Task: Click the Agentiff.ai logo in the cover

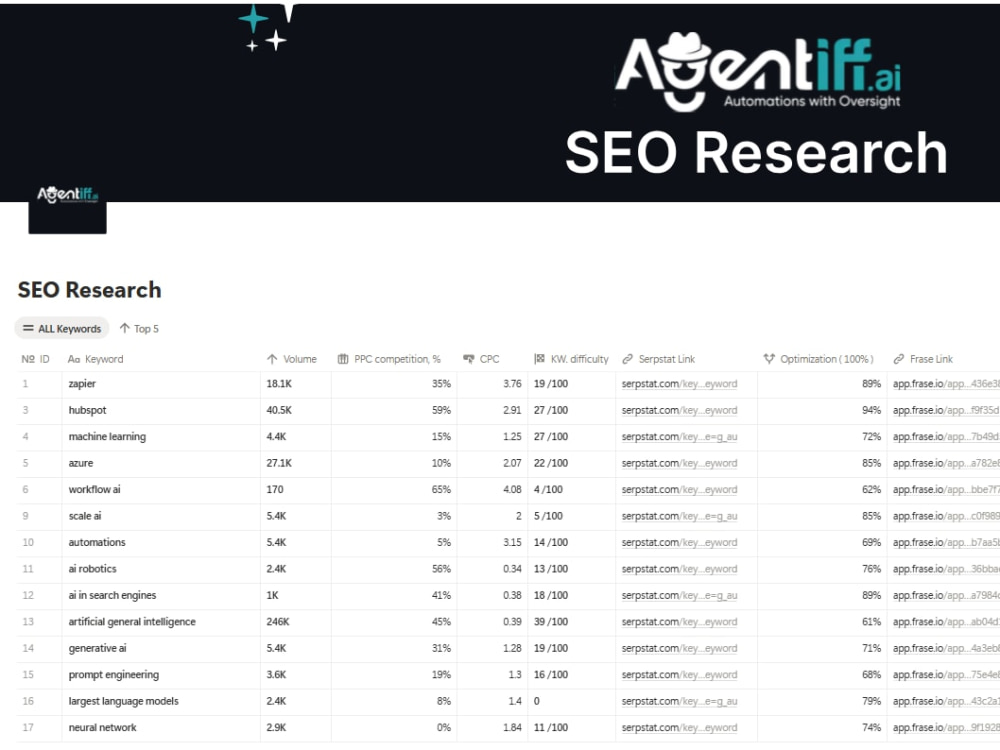Action: [x=757, y=71]
